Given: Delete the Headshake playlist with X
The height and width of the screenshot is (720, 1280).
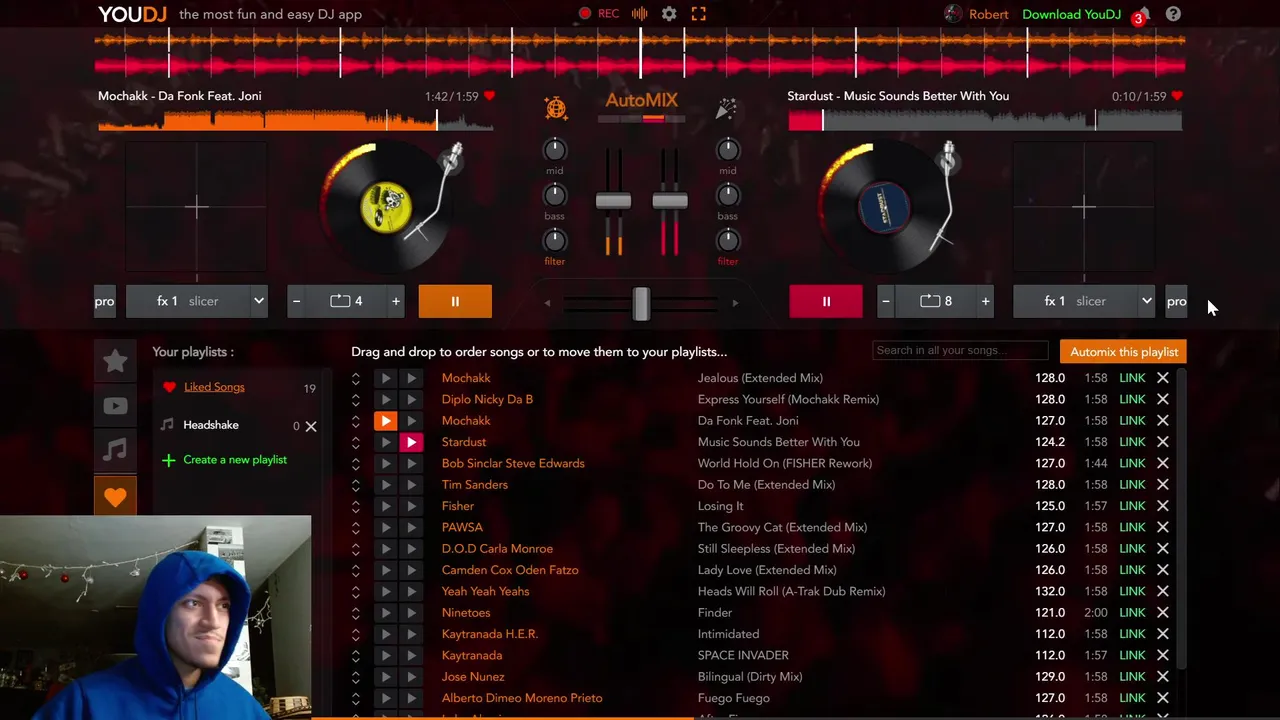Looking at the screenshot, I should 311,426.
